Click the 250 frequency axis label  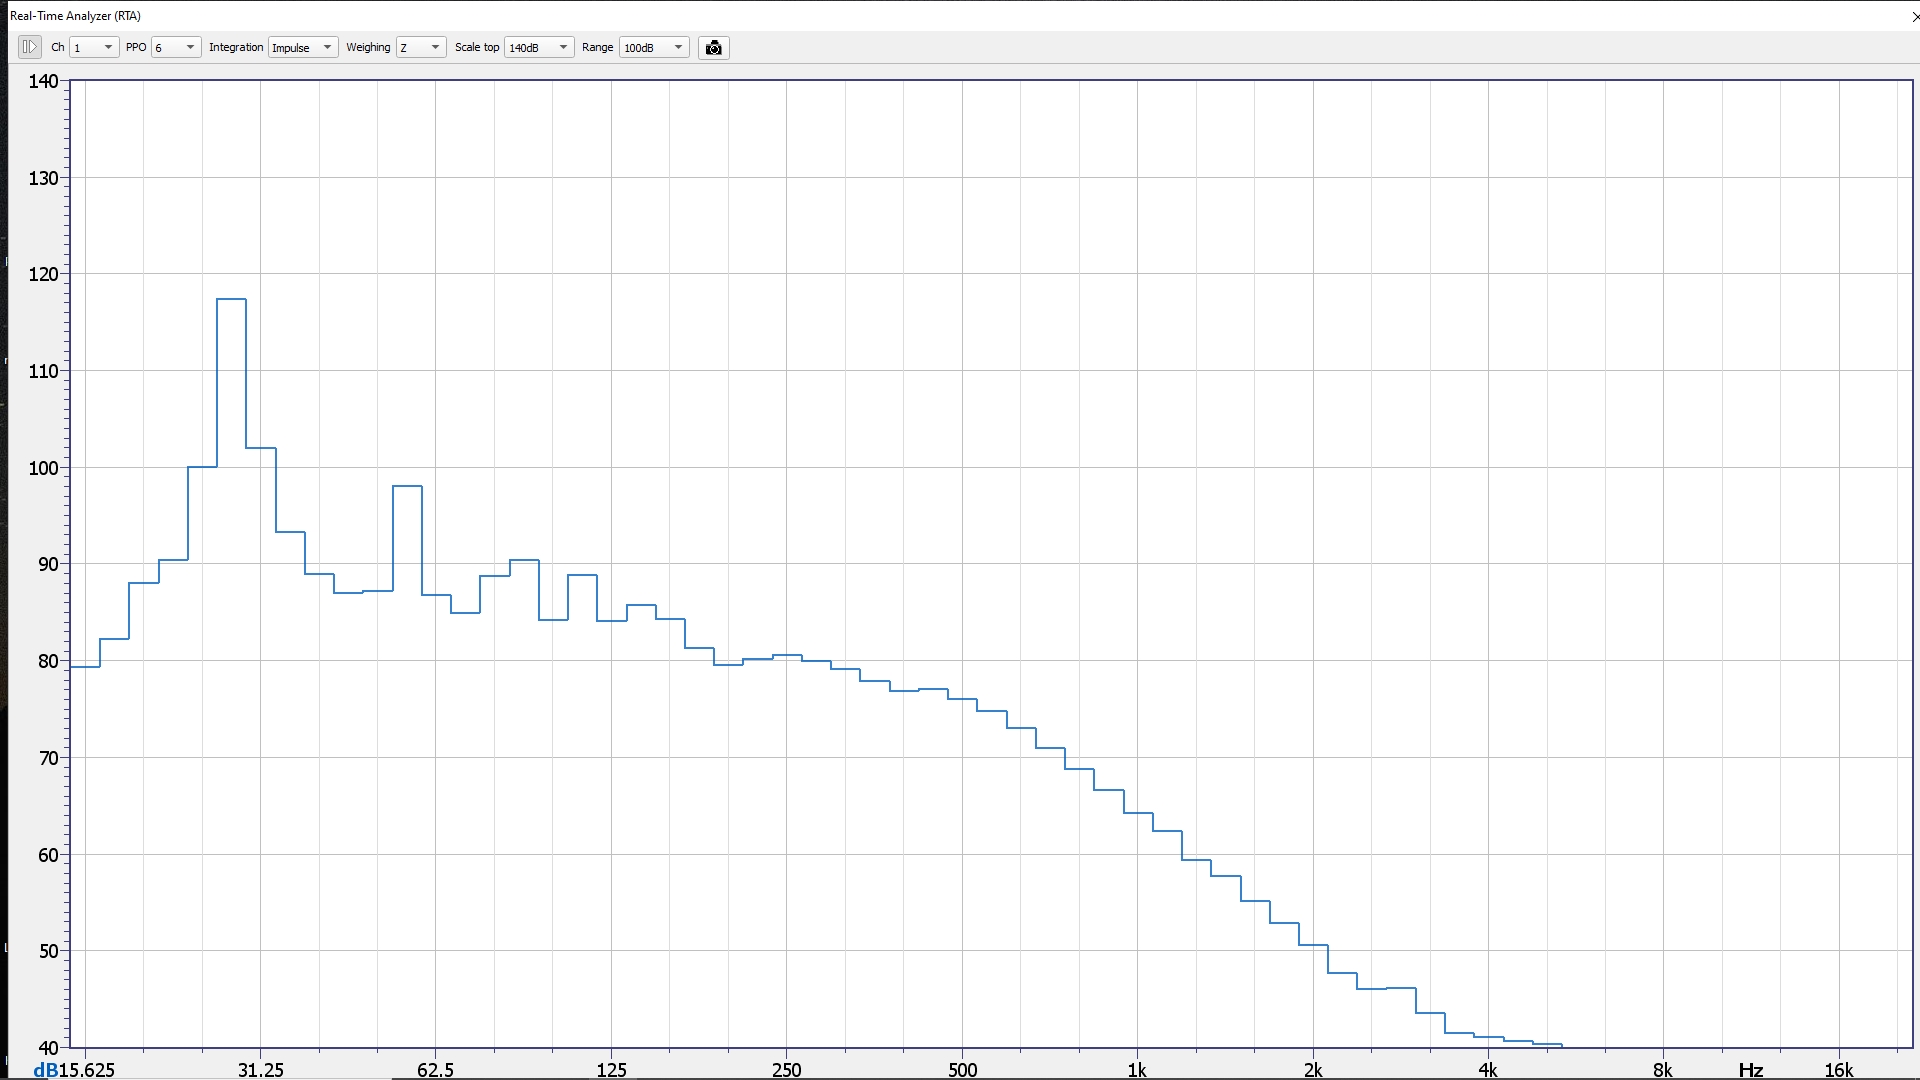point(786,1070)
